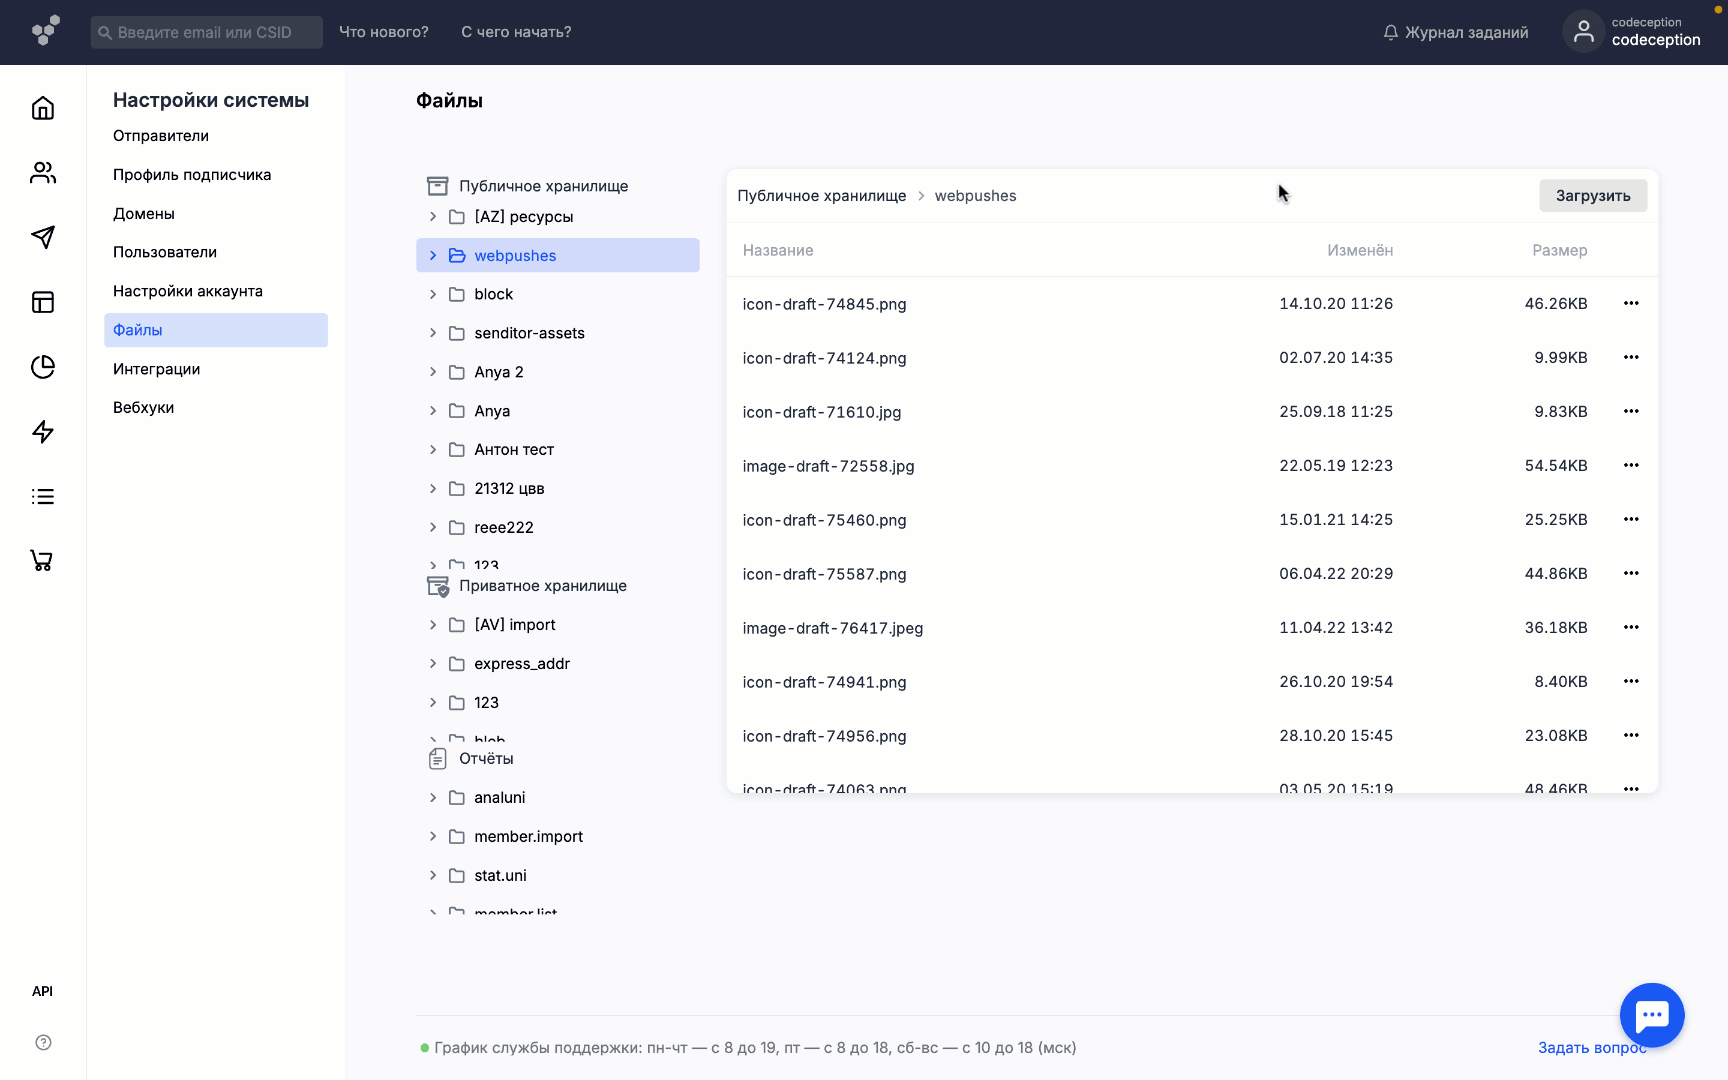
Task: Open the paper plane campaigns icon
Action: (x=43, y=237)
